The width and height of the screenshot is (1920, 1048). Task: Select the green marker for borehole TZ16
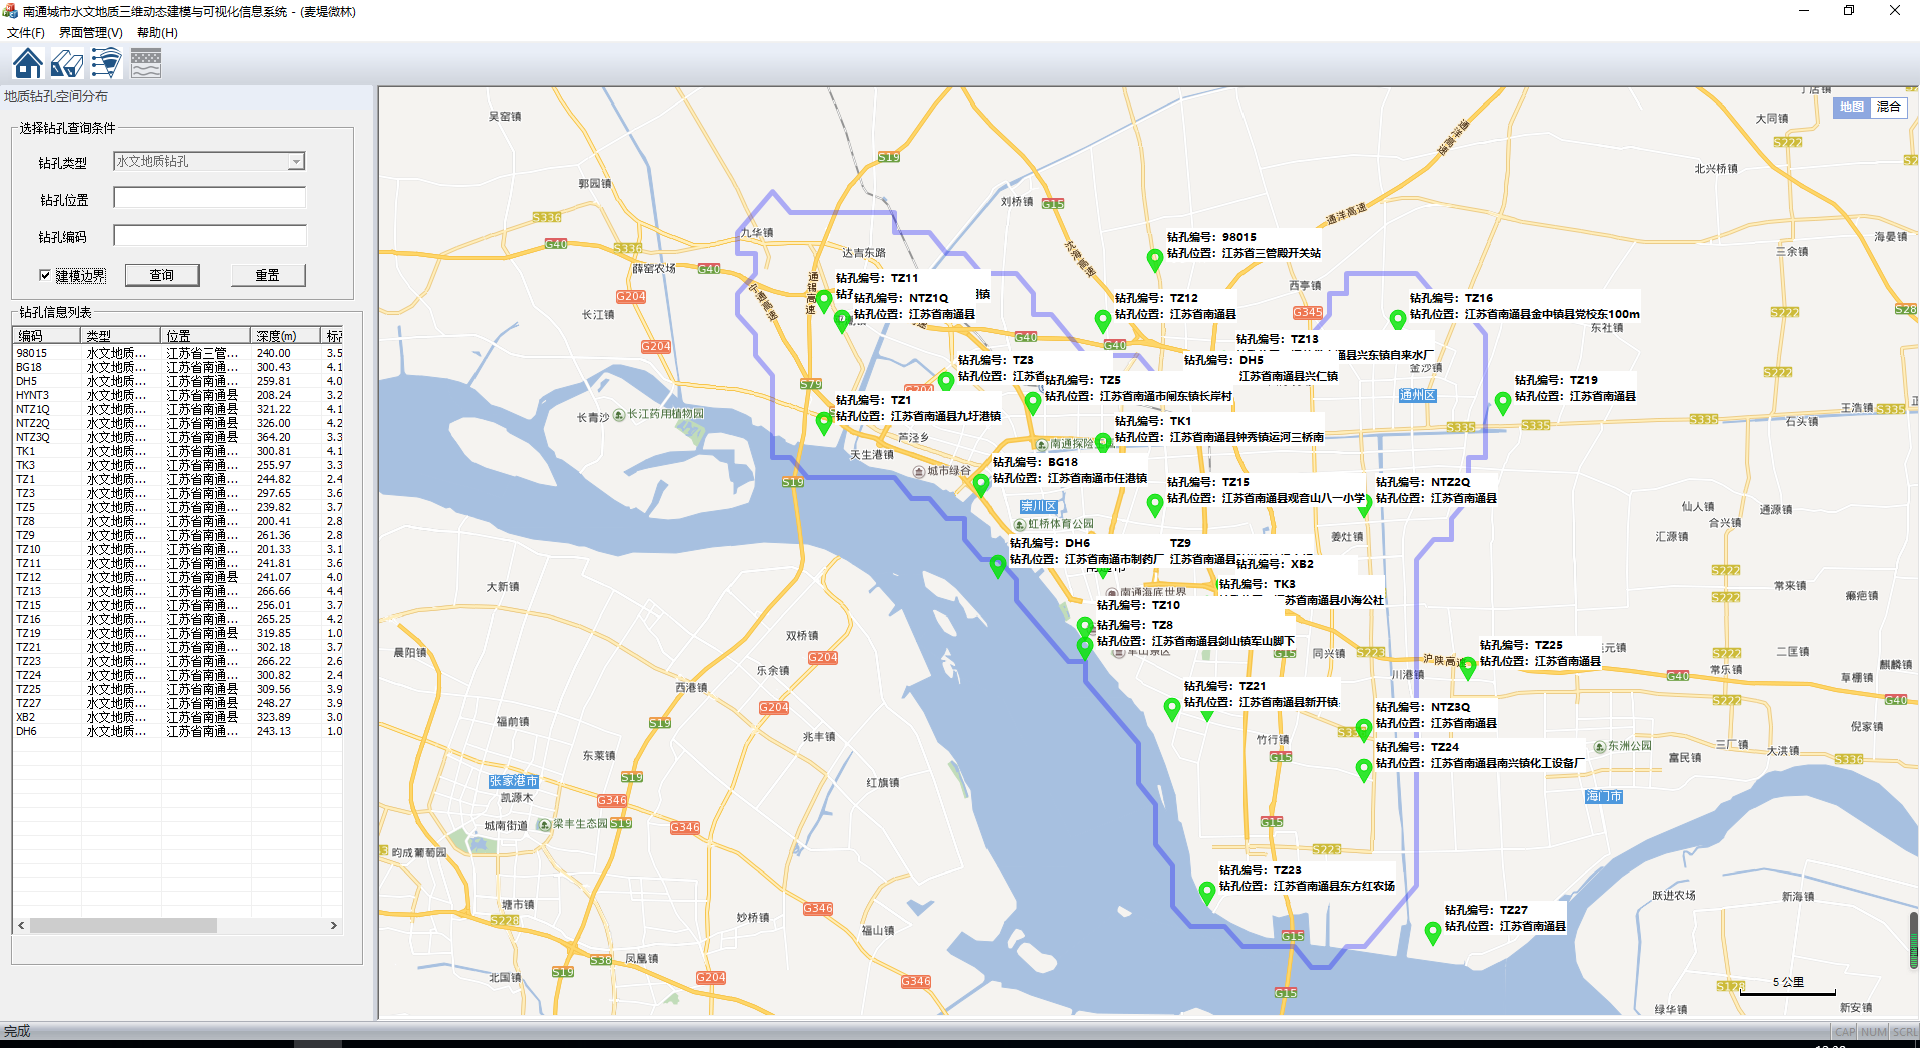tap(1397, 320)
